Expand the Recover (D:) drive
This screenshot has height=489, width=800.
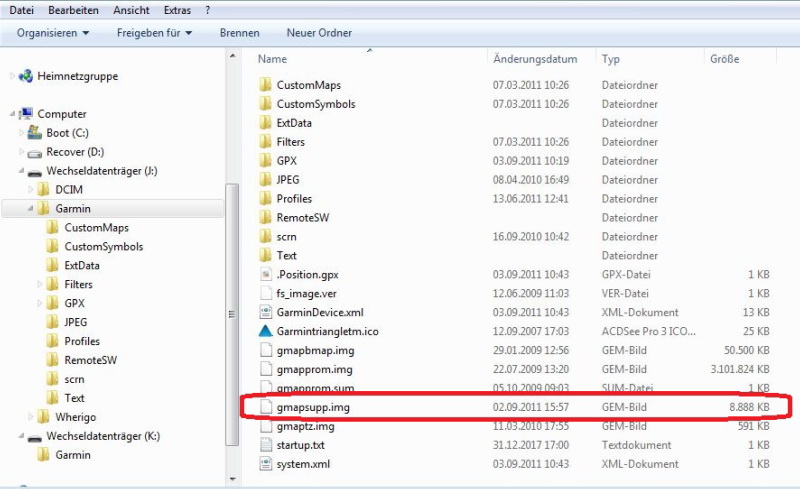coord(21,152)
